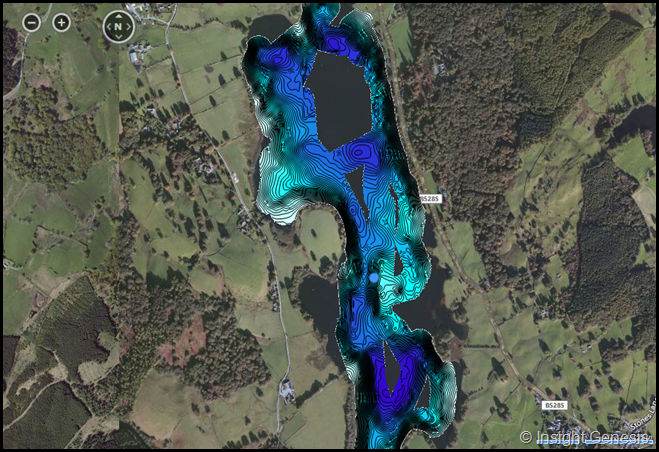659x452 pixels.
Task: Zoom in the map with plus button
Action: tap(61, 22)
